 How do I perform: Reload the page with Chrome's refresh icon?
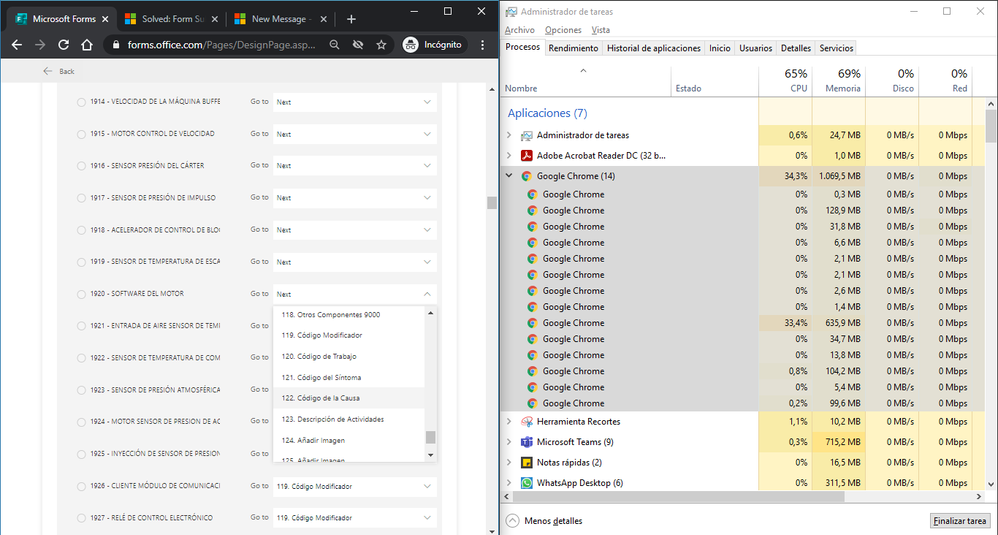pyautogui.click(x=63, y=45)
